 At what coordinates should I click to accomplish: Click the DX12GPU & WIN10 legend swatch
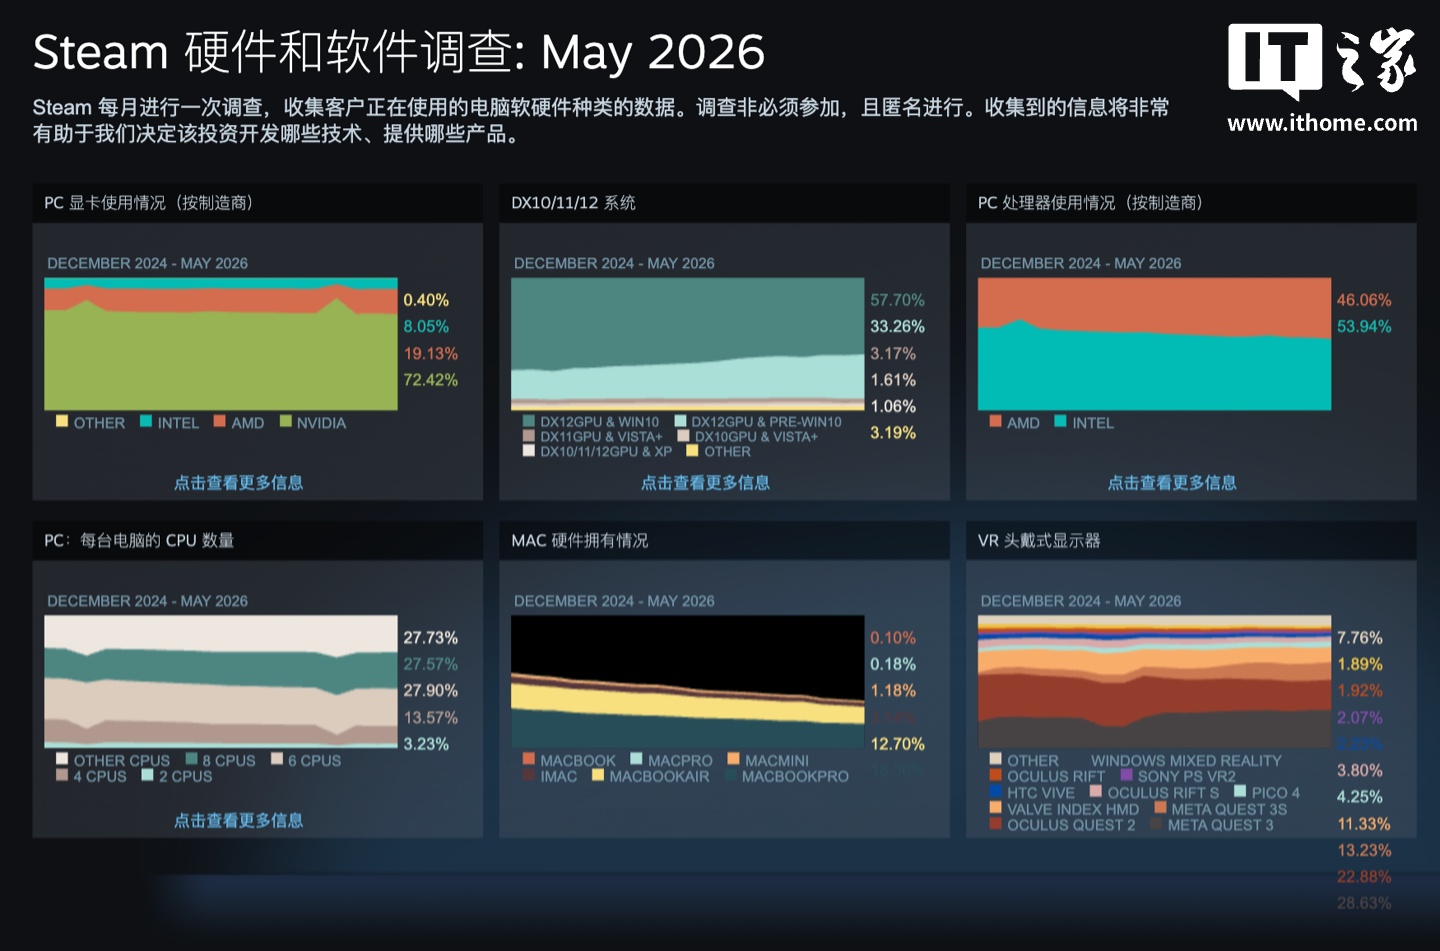point(529,421)
